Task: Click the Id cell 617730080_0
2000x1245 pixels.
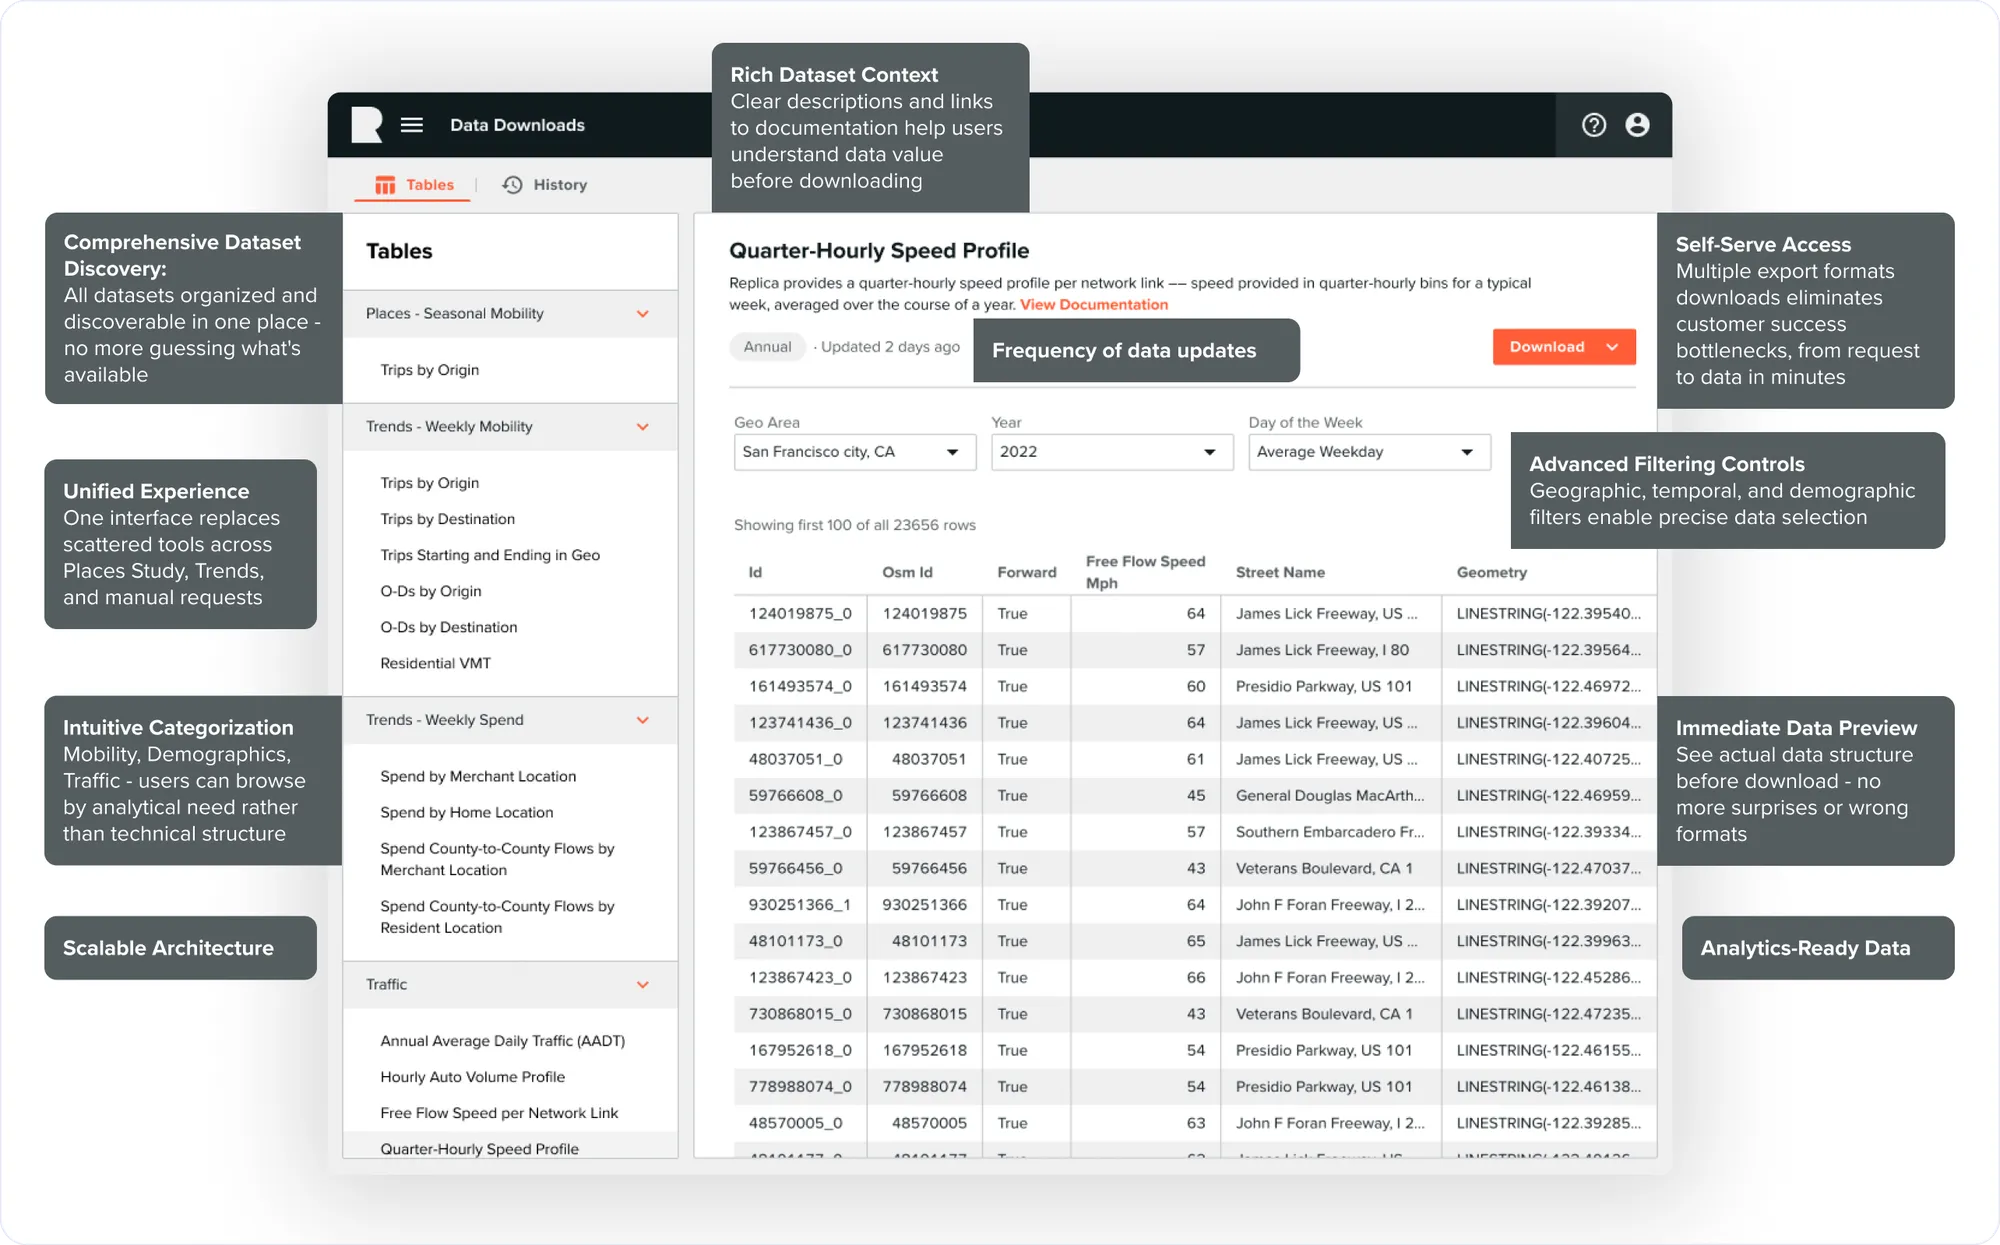Action: (x=800, y=650)
